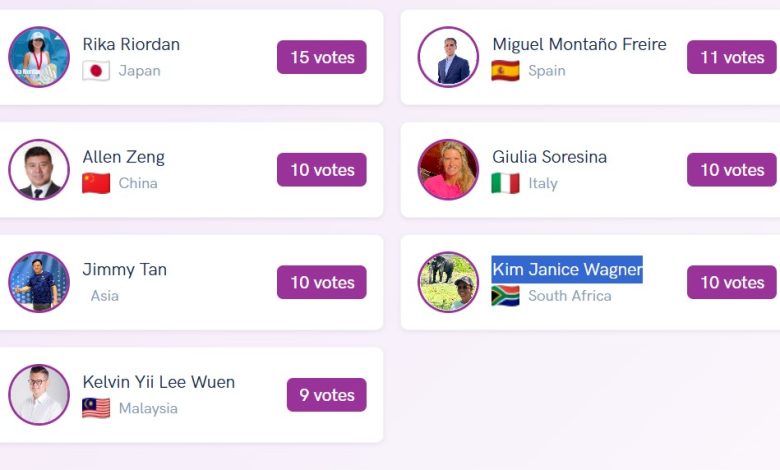Click the Jimmy Tan name text
Viewport: 780px width, 470px height.
point(125,269)
